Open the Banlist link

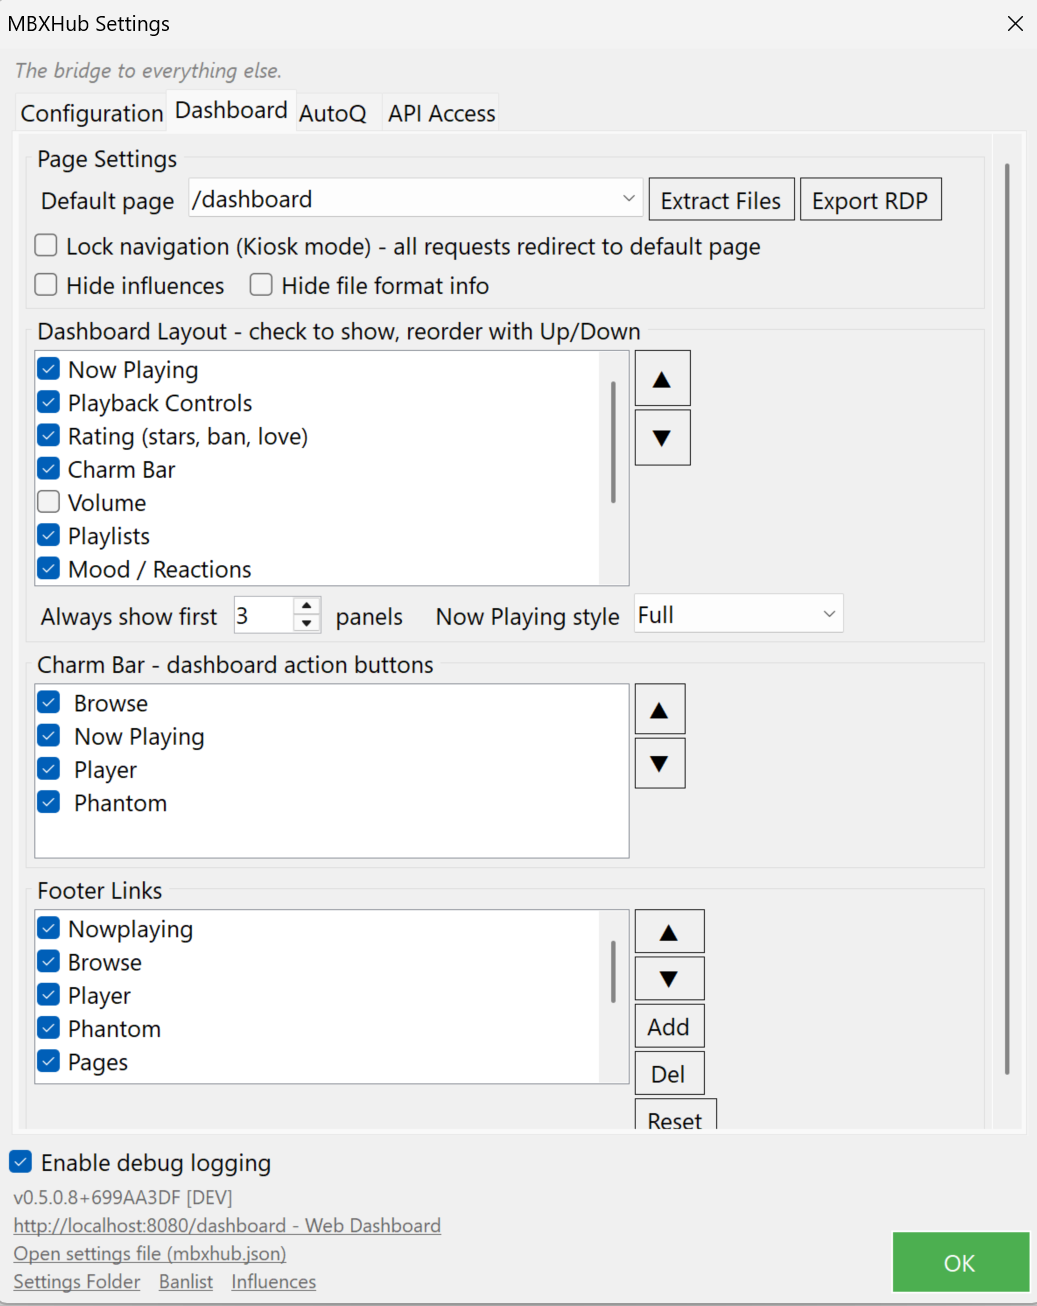pyautogui.click(x=185, y=1281)
